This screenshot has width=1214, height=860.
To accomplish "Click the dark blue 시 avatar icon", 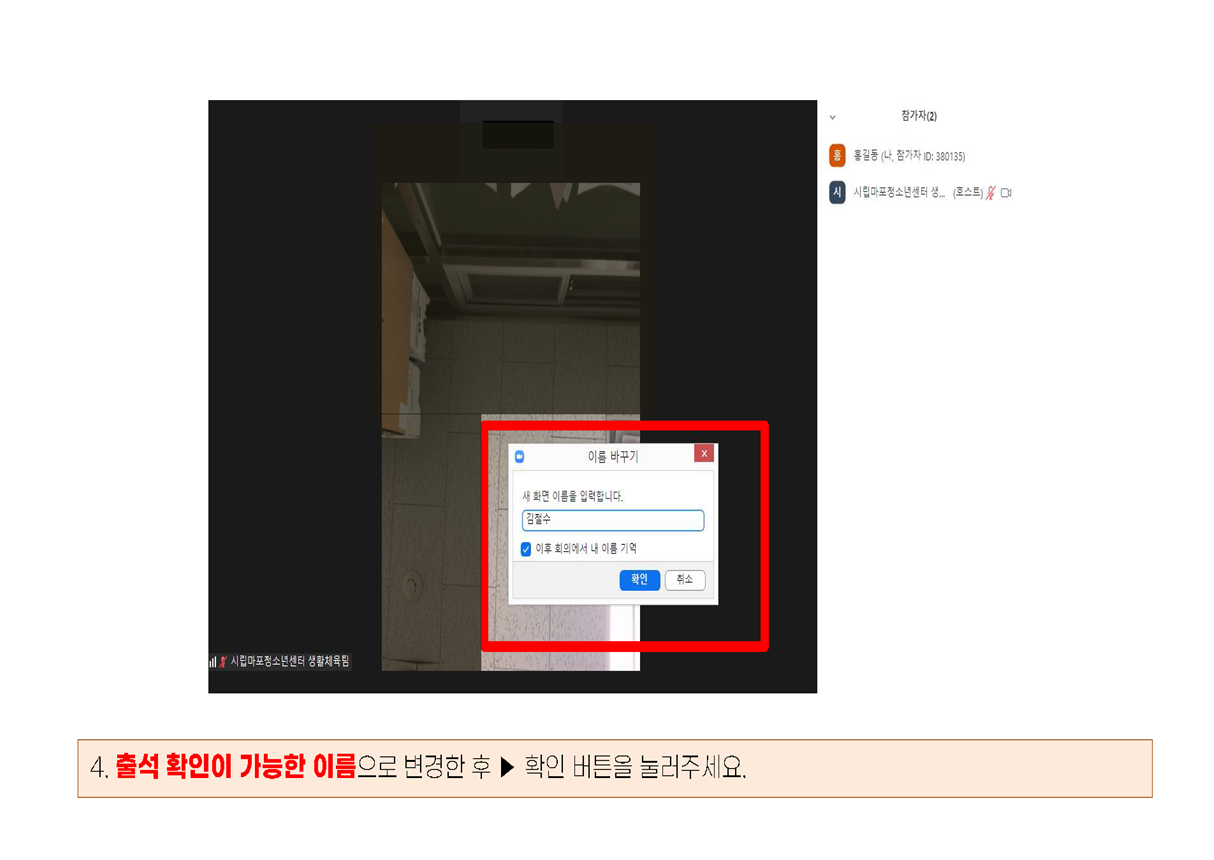I will pos(837,192).
